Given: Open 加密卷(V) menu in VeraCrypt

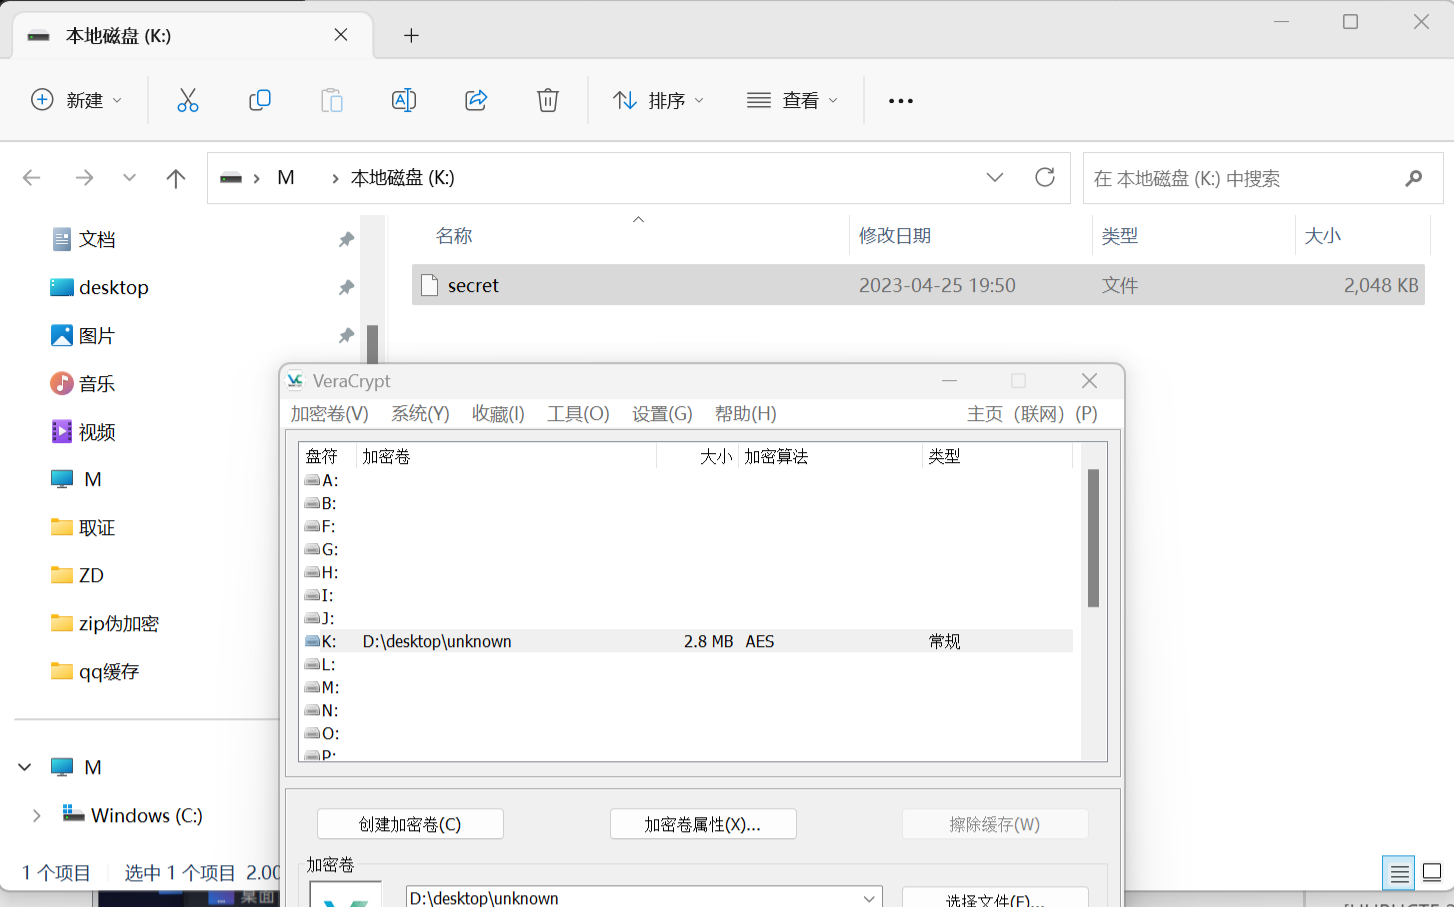Looking at the screenshot, I should pyautogui.click(x=329, y=414).
